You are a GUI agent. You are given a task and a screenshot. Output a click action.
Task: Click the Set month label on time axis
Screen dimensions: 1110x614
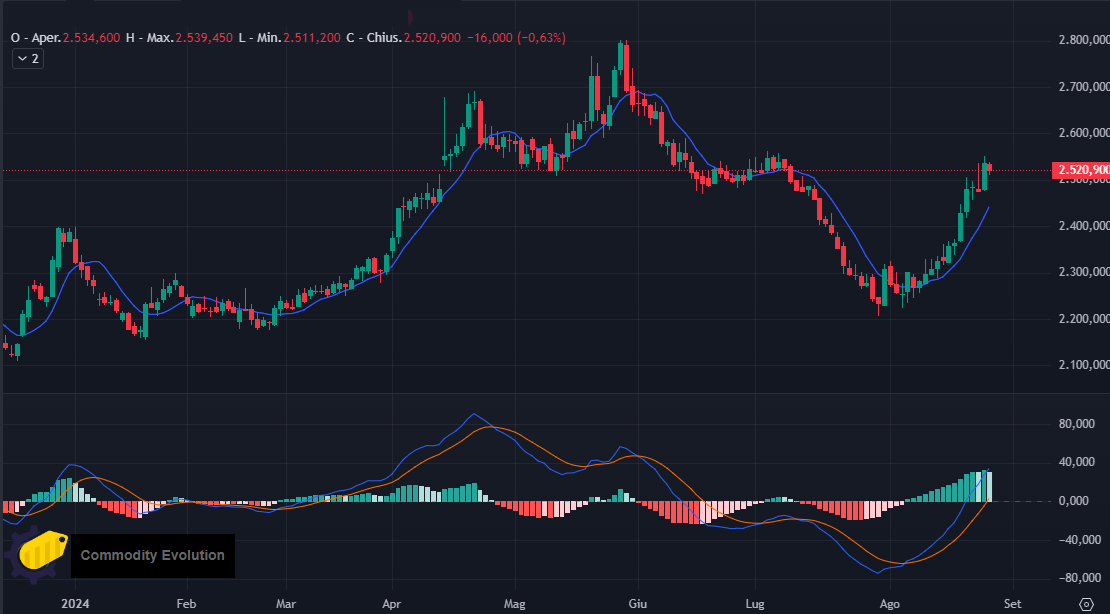click(x=1012, y=604)
